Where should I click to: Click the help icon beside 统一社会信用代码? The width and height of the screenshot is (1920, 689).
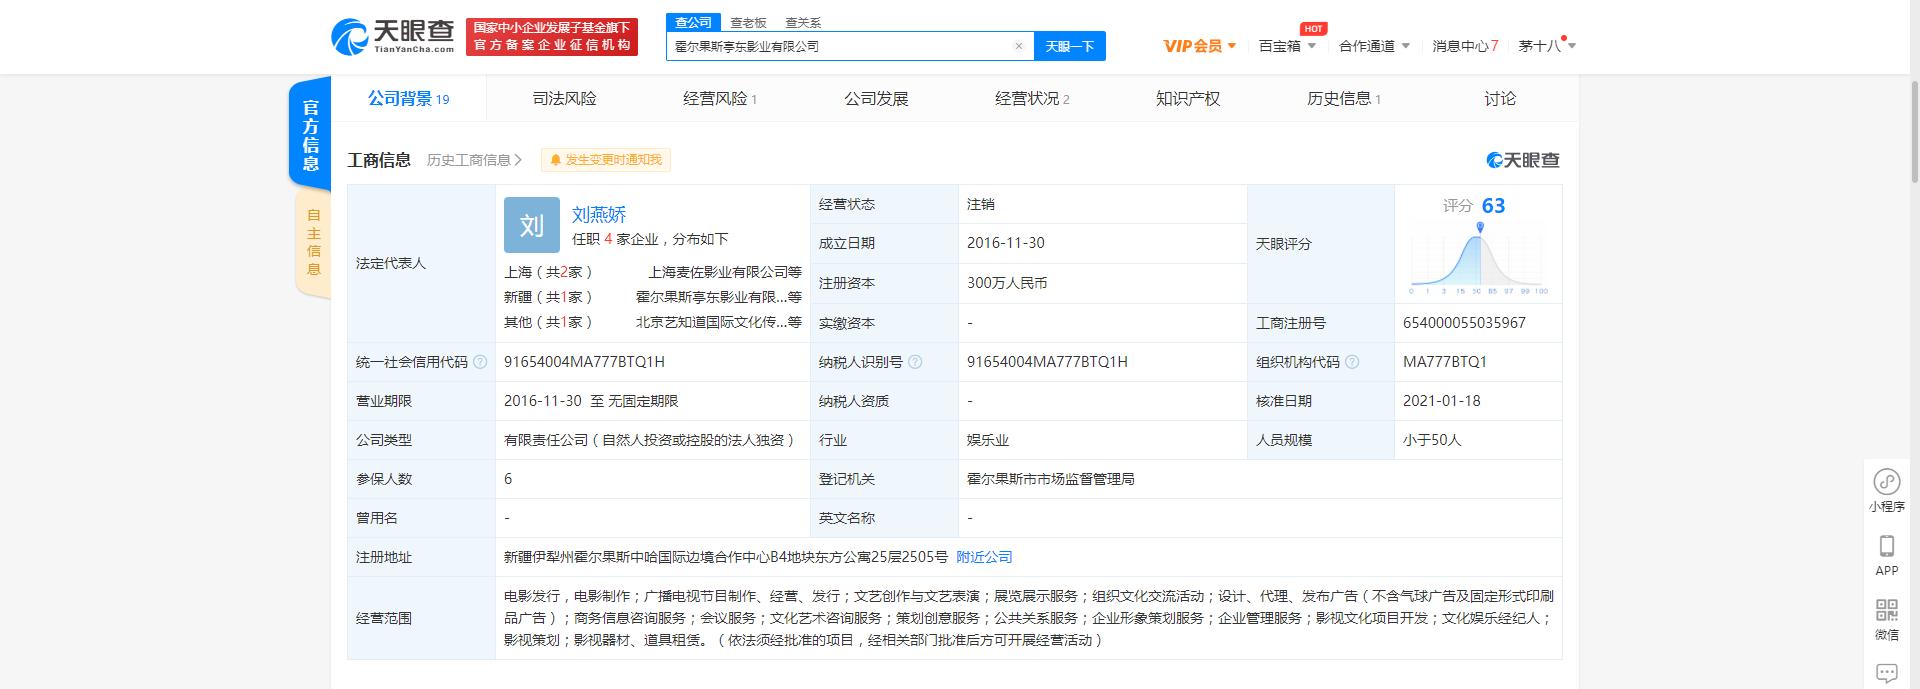[480, 362]
